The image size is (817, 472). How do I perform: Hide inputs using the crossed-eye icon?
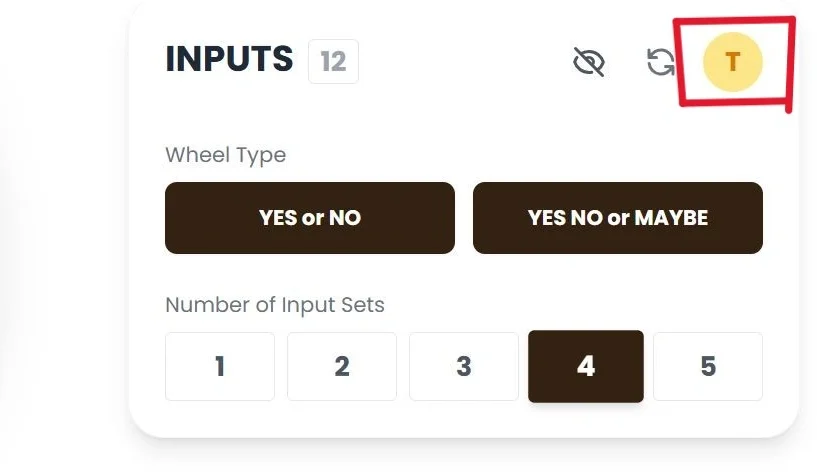[589, 63]
